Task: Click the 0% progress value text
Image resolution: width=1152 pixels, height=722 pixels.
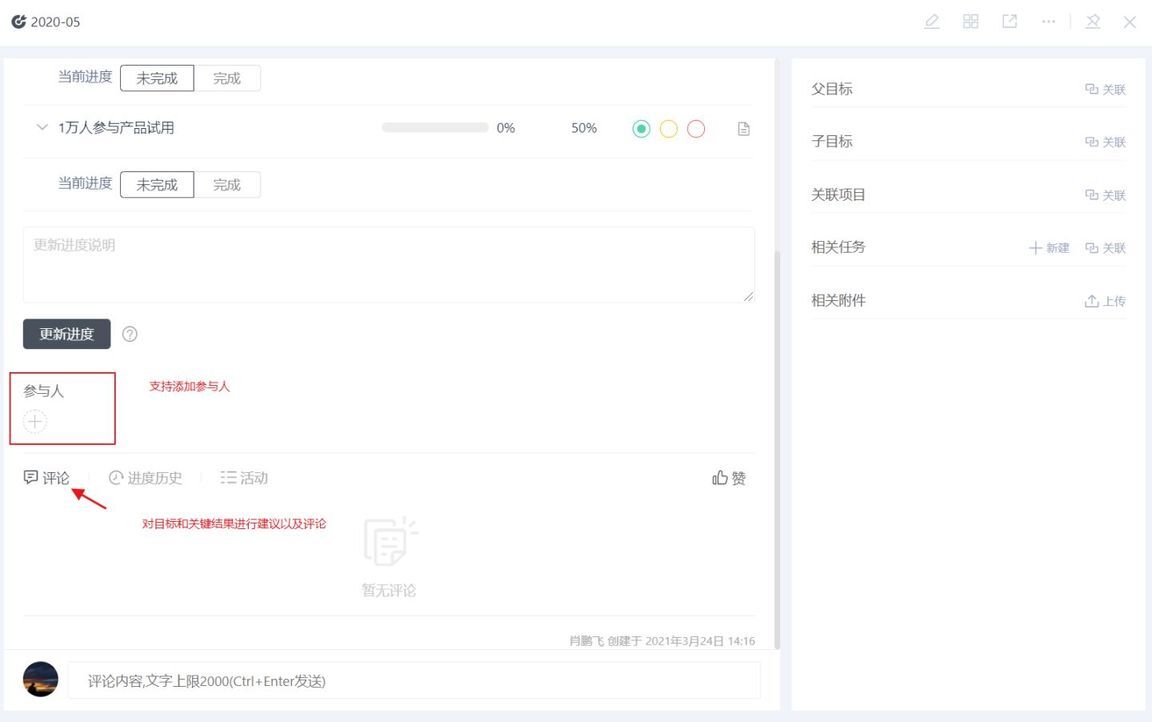Action: [x=505, y=128]
